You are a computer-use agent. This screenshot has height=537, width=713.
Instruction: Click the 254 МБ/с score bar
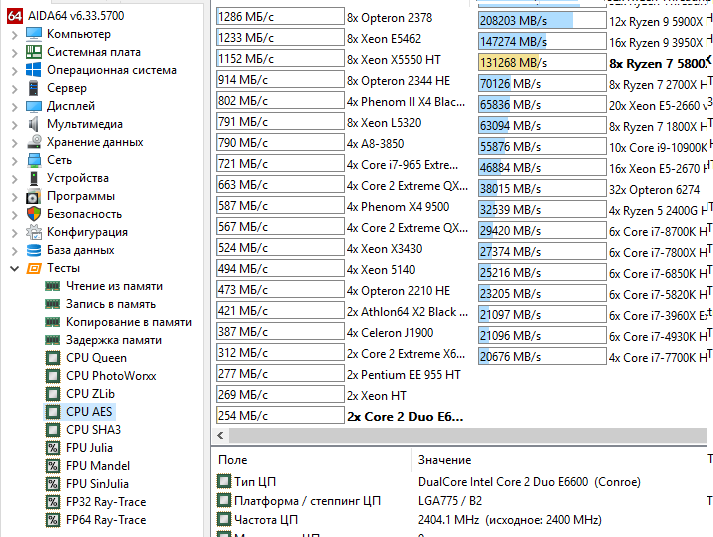[280, 416]
